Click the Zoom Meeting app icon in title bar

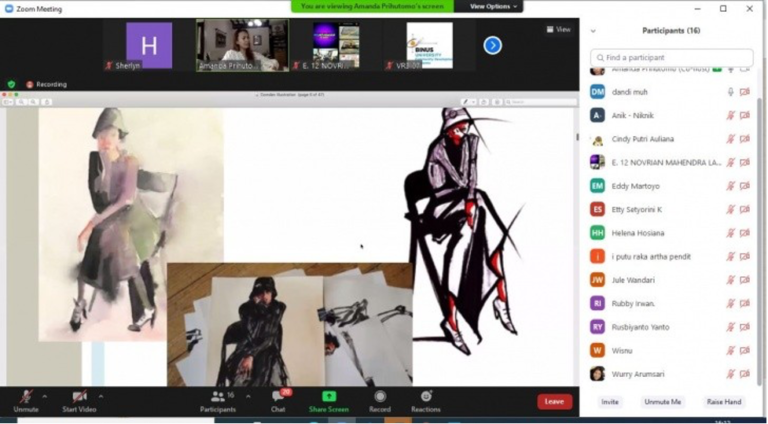[x=8, y=9]
